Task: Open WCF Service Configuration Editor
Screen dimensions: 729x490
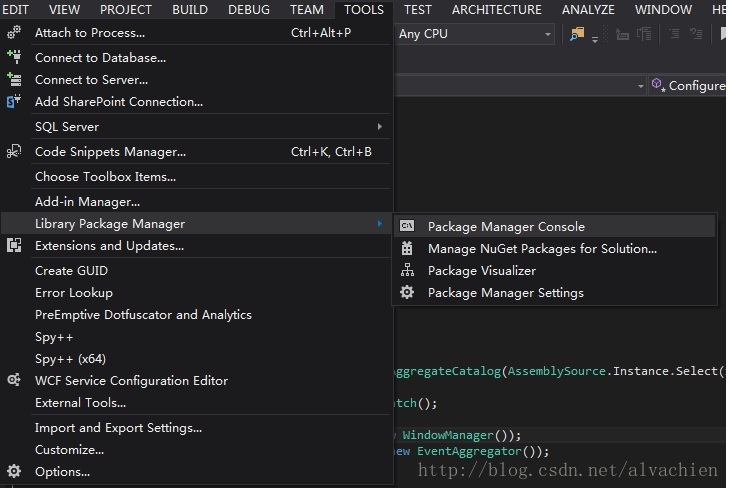Action: pyautogui.click(x=195, y=381)
